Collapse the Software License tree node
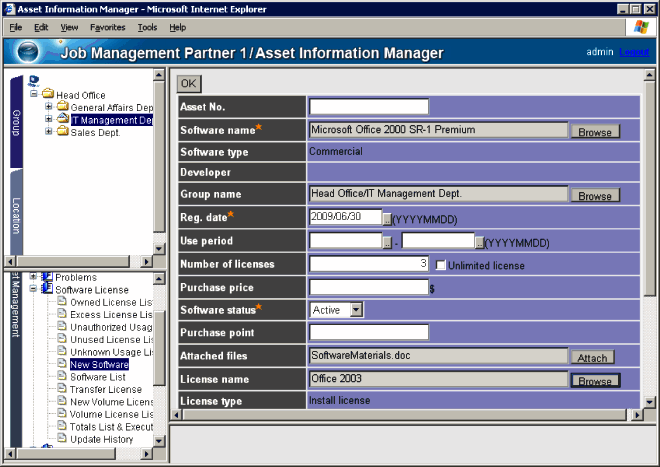The height and width of the screenshot is (467, 660). point(33,289)
